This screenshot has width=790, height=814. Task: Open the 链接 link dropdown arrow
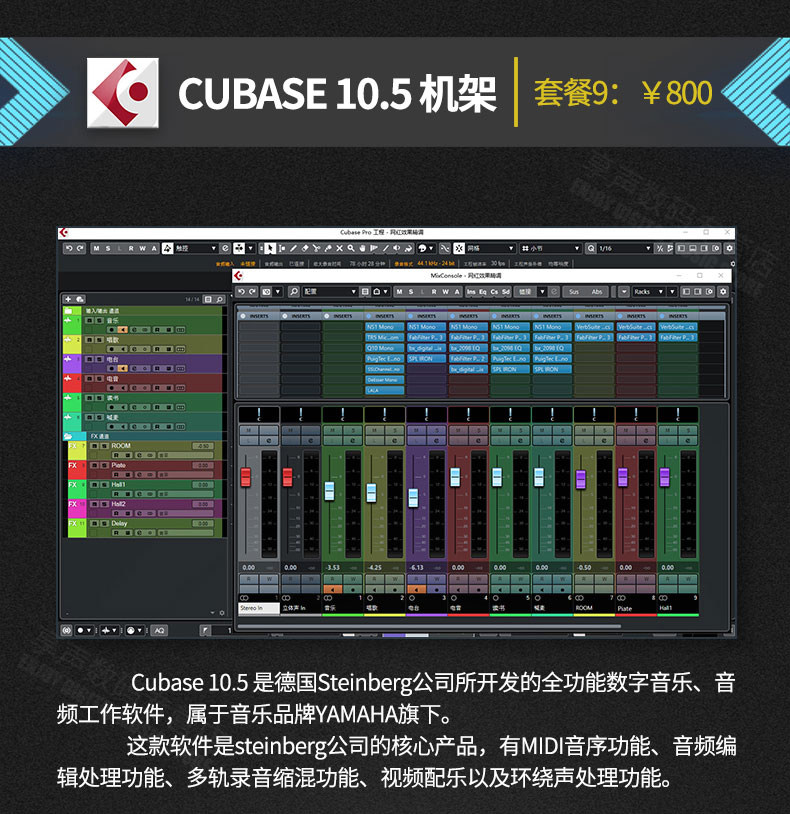542,292
